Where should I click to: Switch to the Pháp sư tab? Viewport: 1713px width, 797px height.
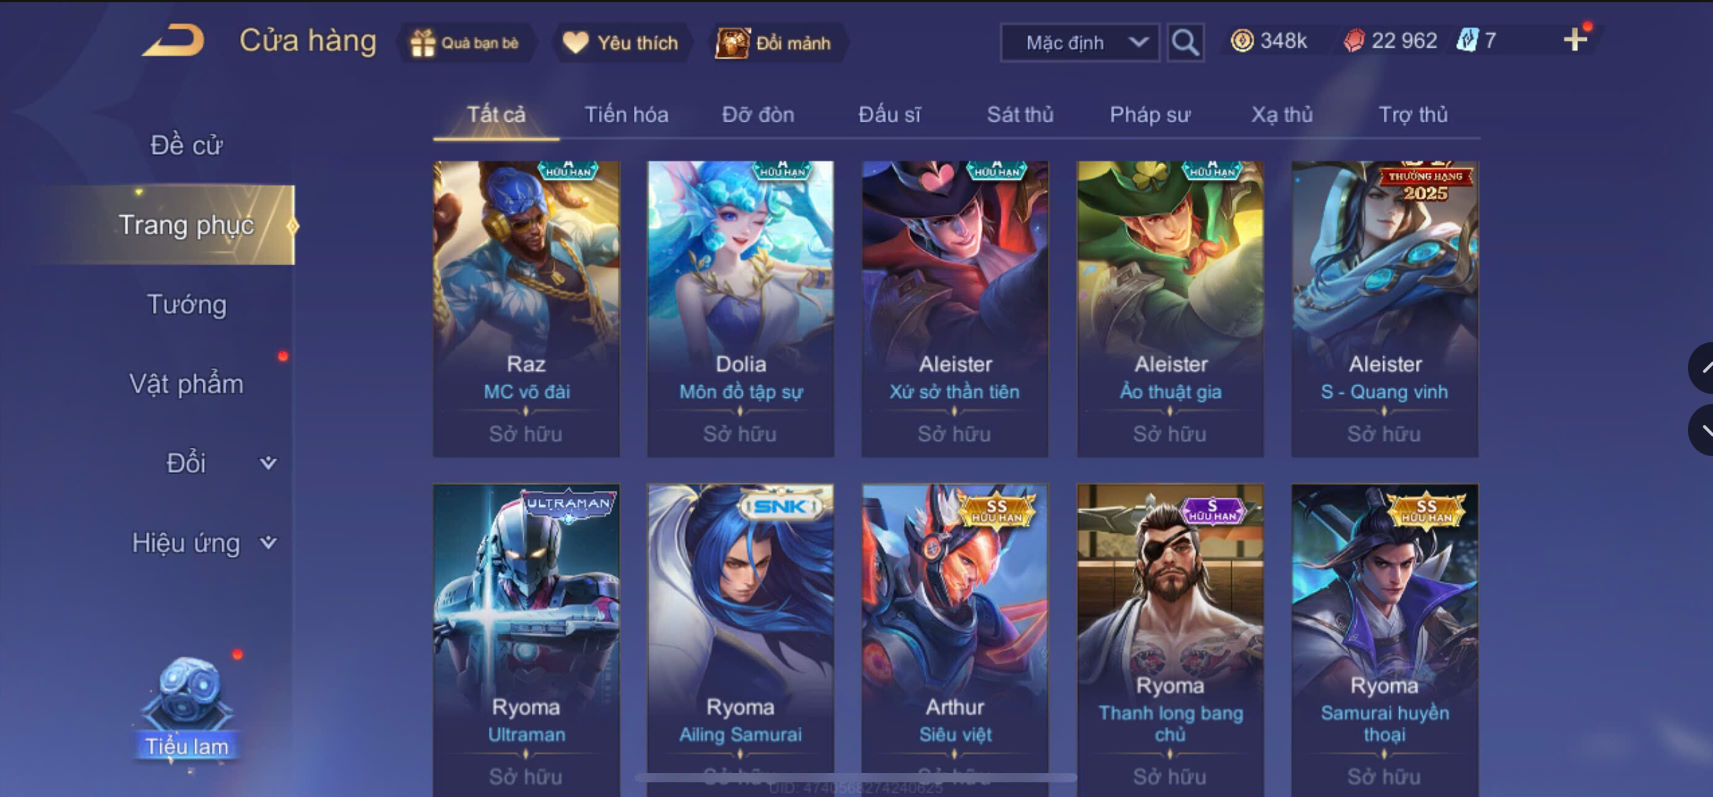1150,115
